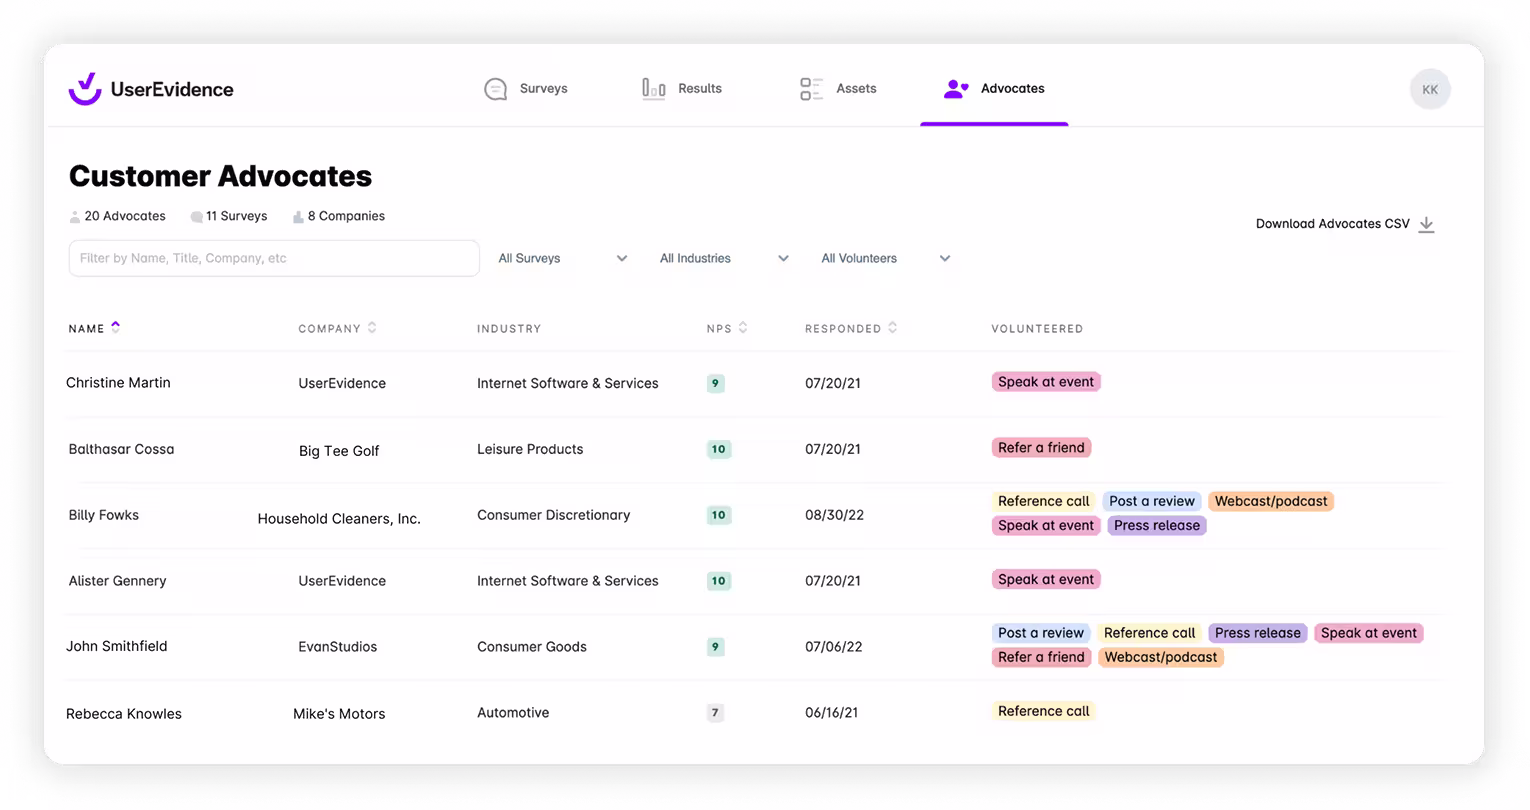
Task: Click the Advocates people icon
Action: tap(956, 89)
